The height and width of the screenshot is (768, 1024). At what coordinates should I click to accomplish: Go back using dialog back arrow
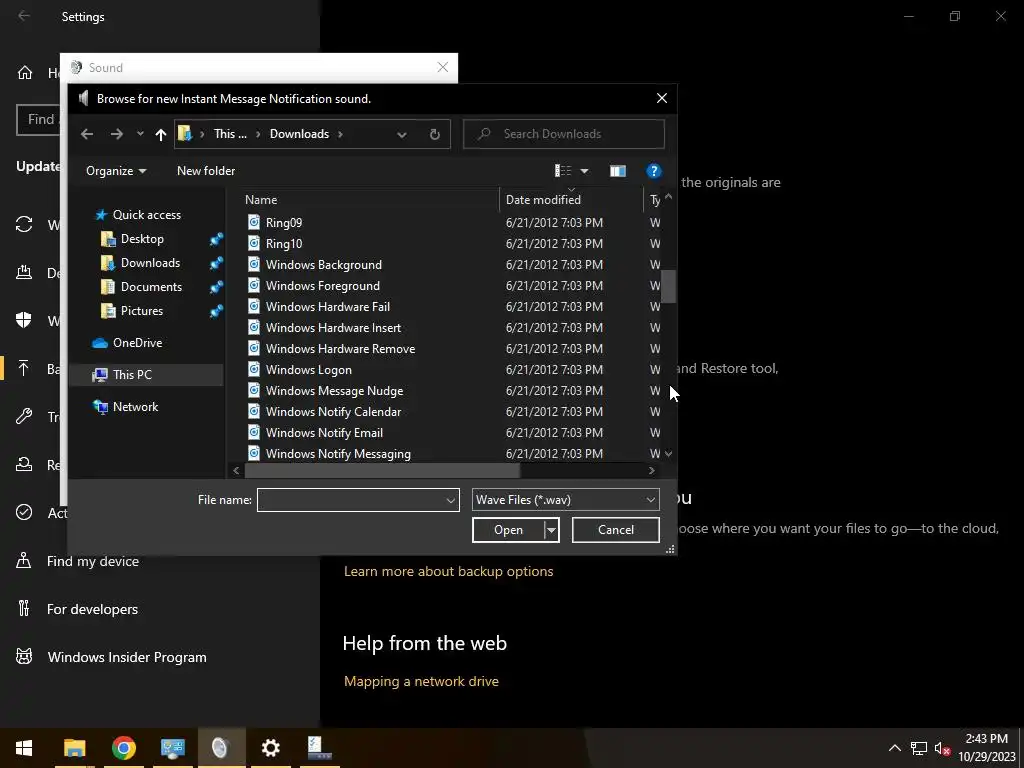[x=87, y=134]
